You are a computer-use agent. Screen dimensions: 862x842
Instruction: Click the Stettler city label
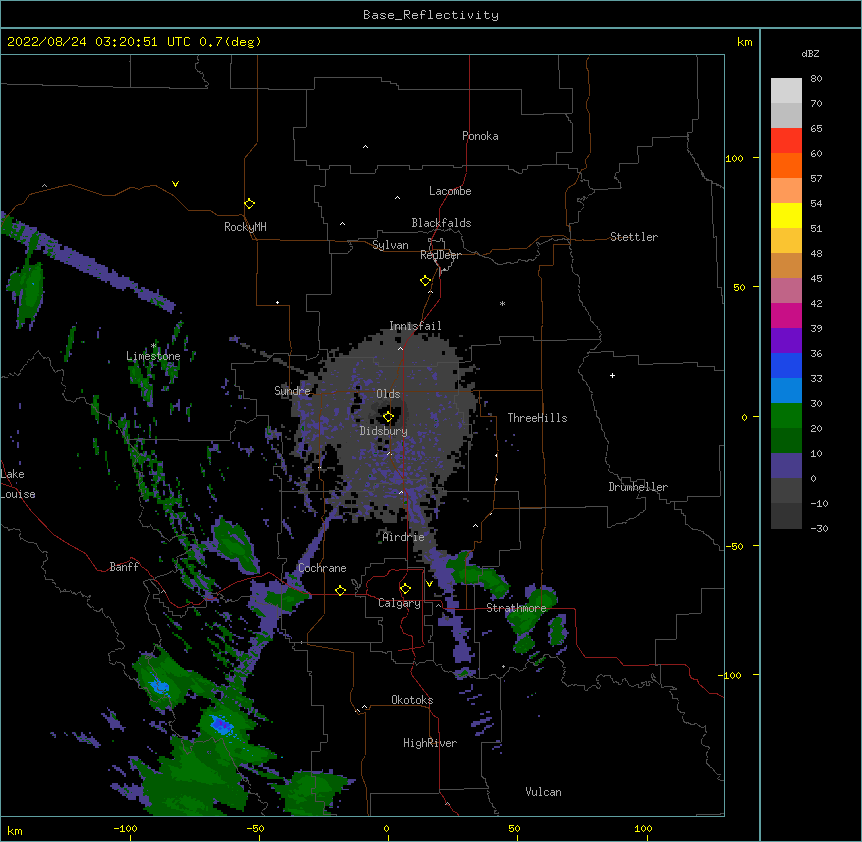point(633,237)
